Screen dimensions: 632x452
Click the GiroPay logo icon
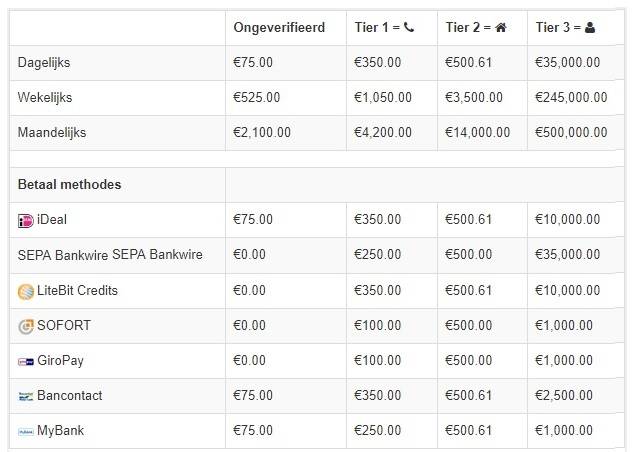click(x=26, y=361)
